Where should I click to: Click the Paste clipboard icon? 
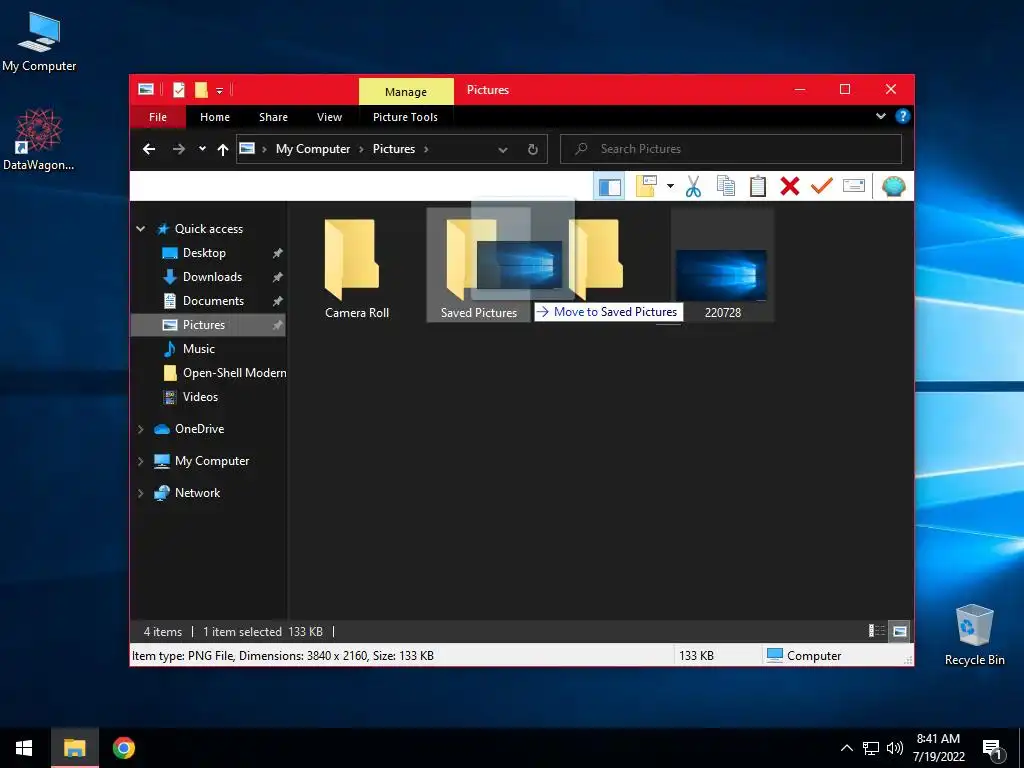[x=758, y=187]
